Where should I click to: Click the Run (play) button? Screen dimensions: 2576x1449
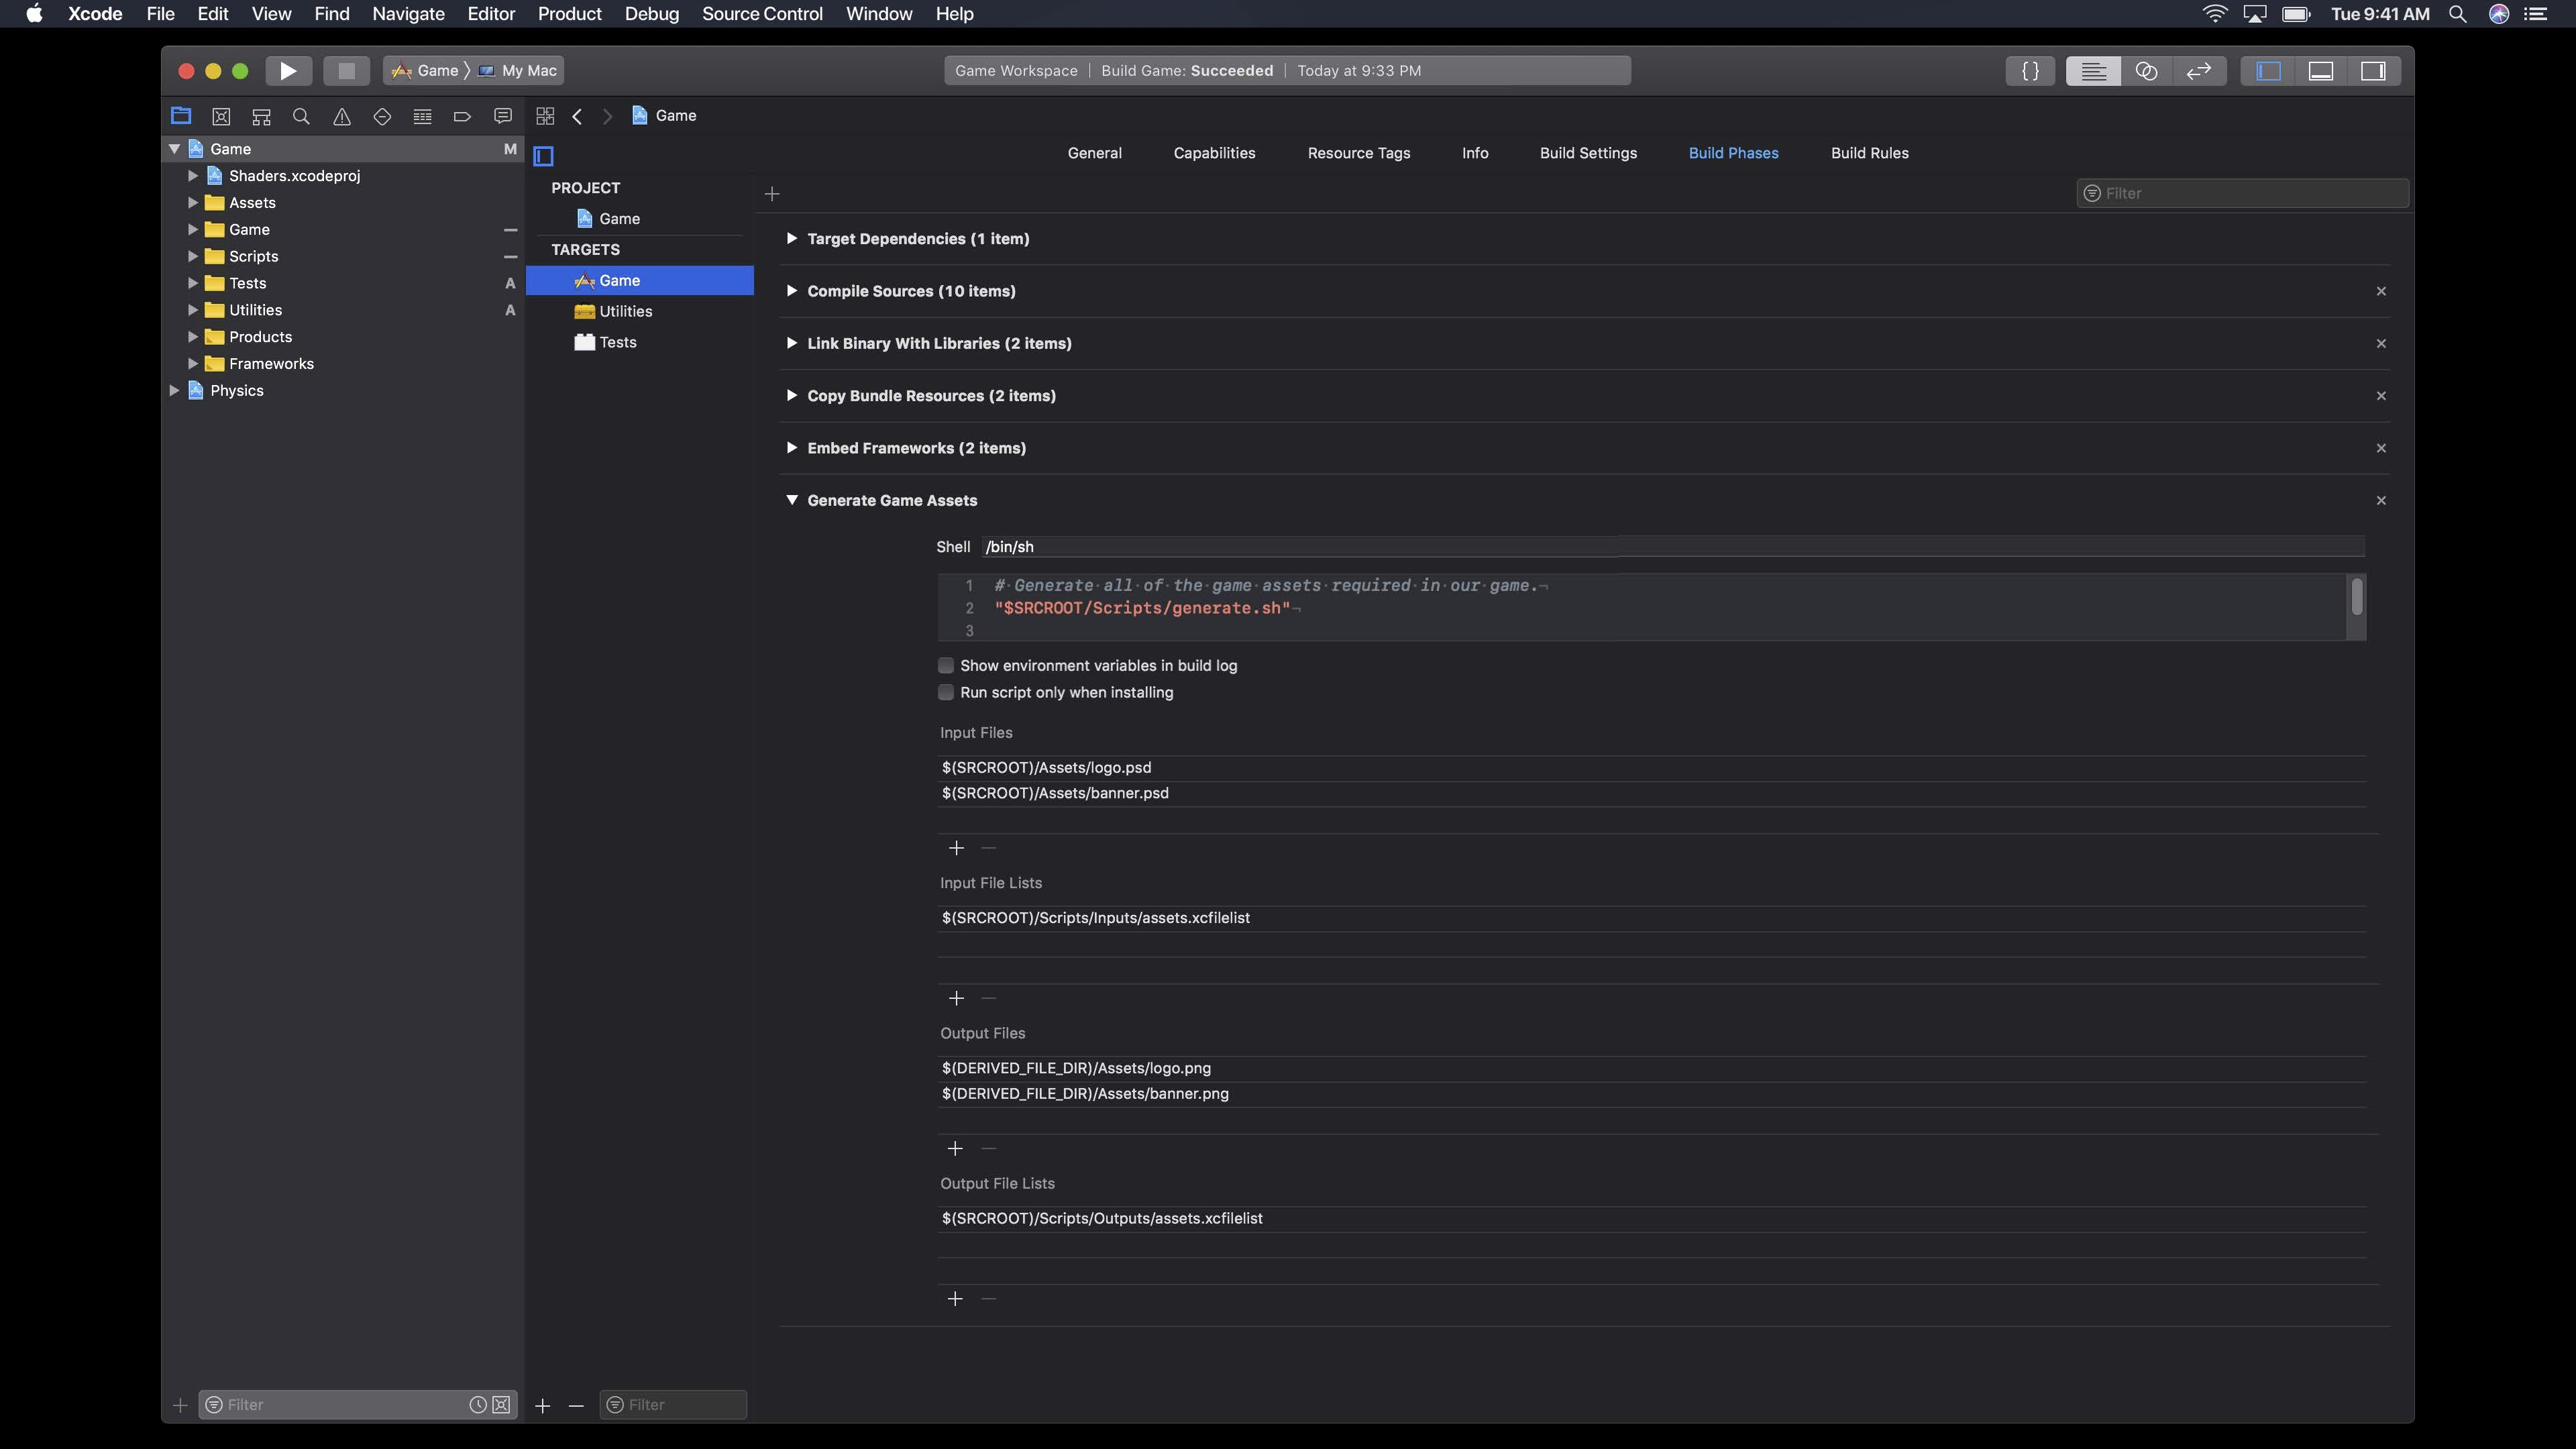click(x=288, y=71)
